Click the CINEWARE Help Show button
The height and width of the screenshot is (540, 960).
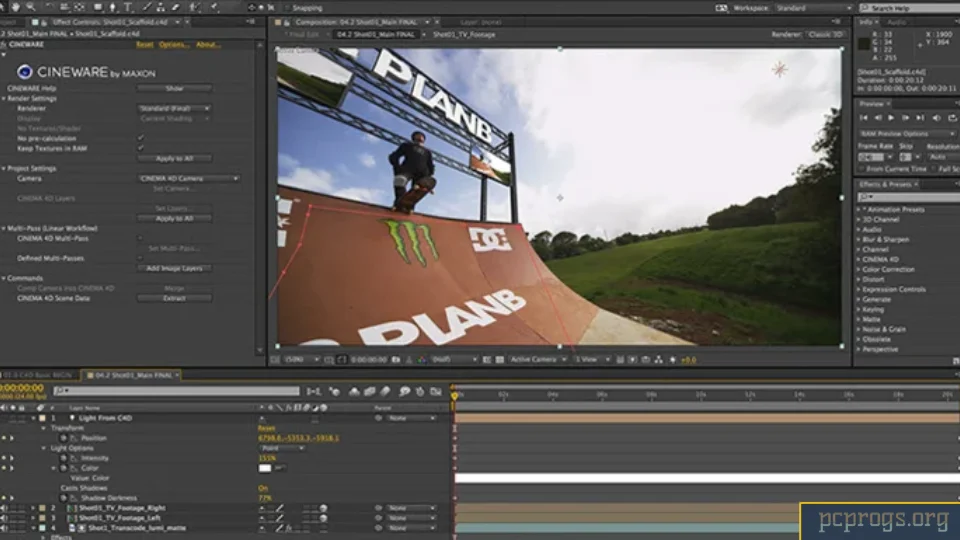coord(174,88)
